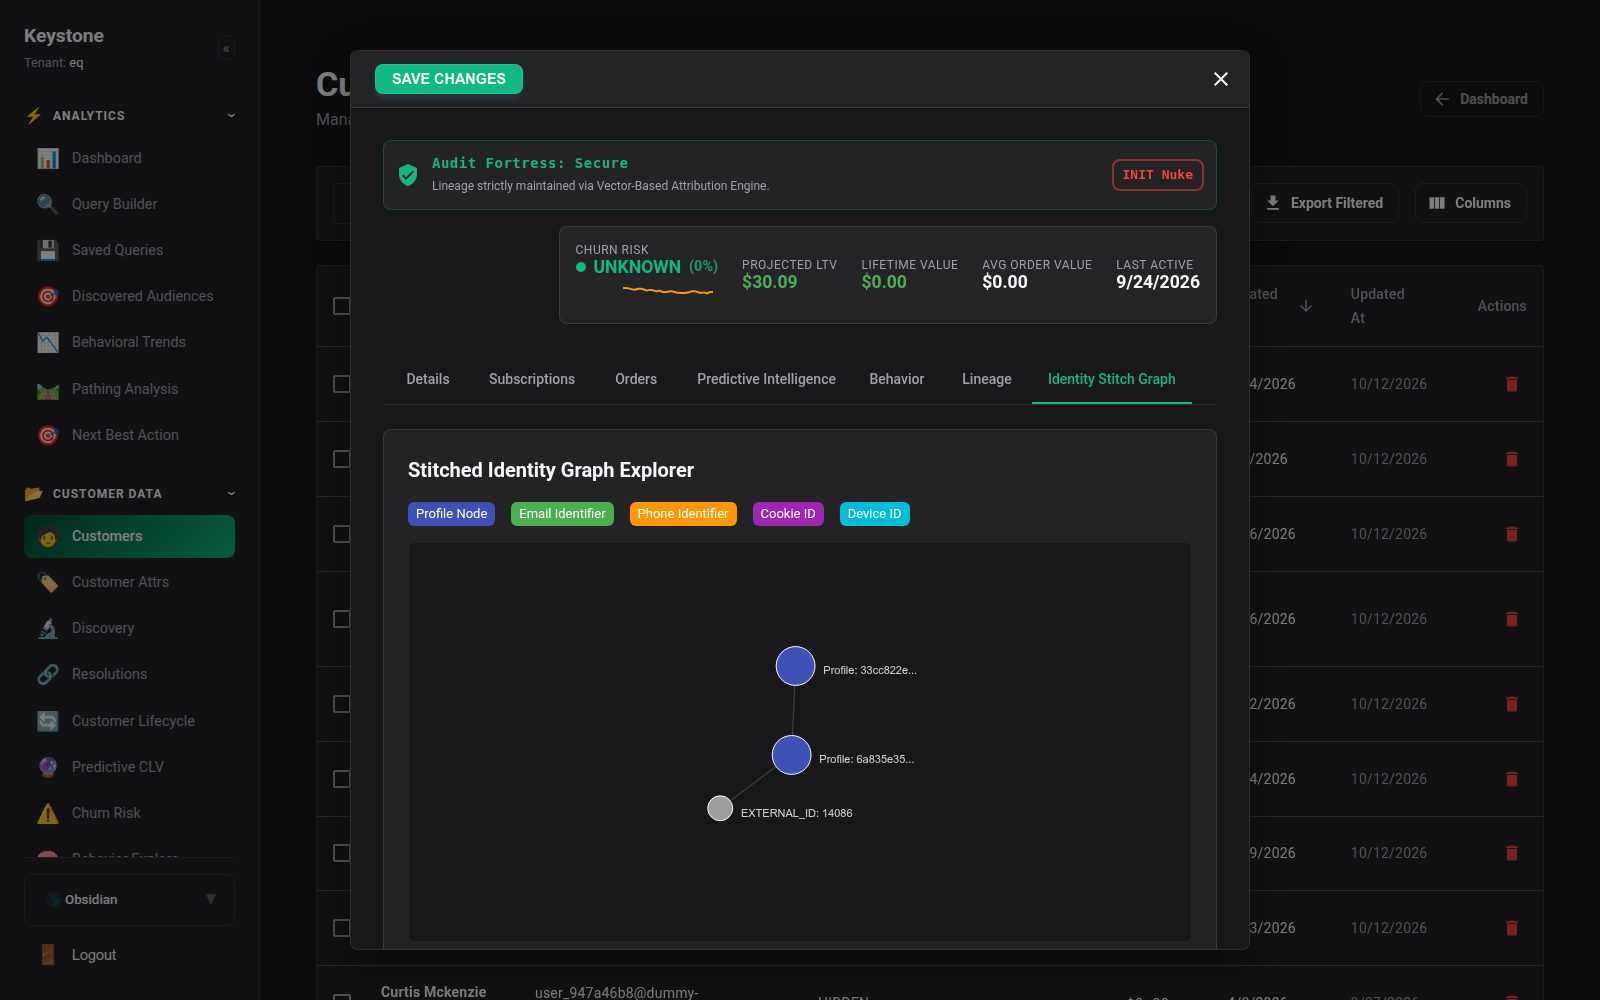Click the Save Changes button
This screenshot has width=1600, height=1000.
pyautogui.click(x=449, y=79)
